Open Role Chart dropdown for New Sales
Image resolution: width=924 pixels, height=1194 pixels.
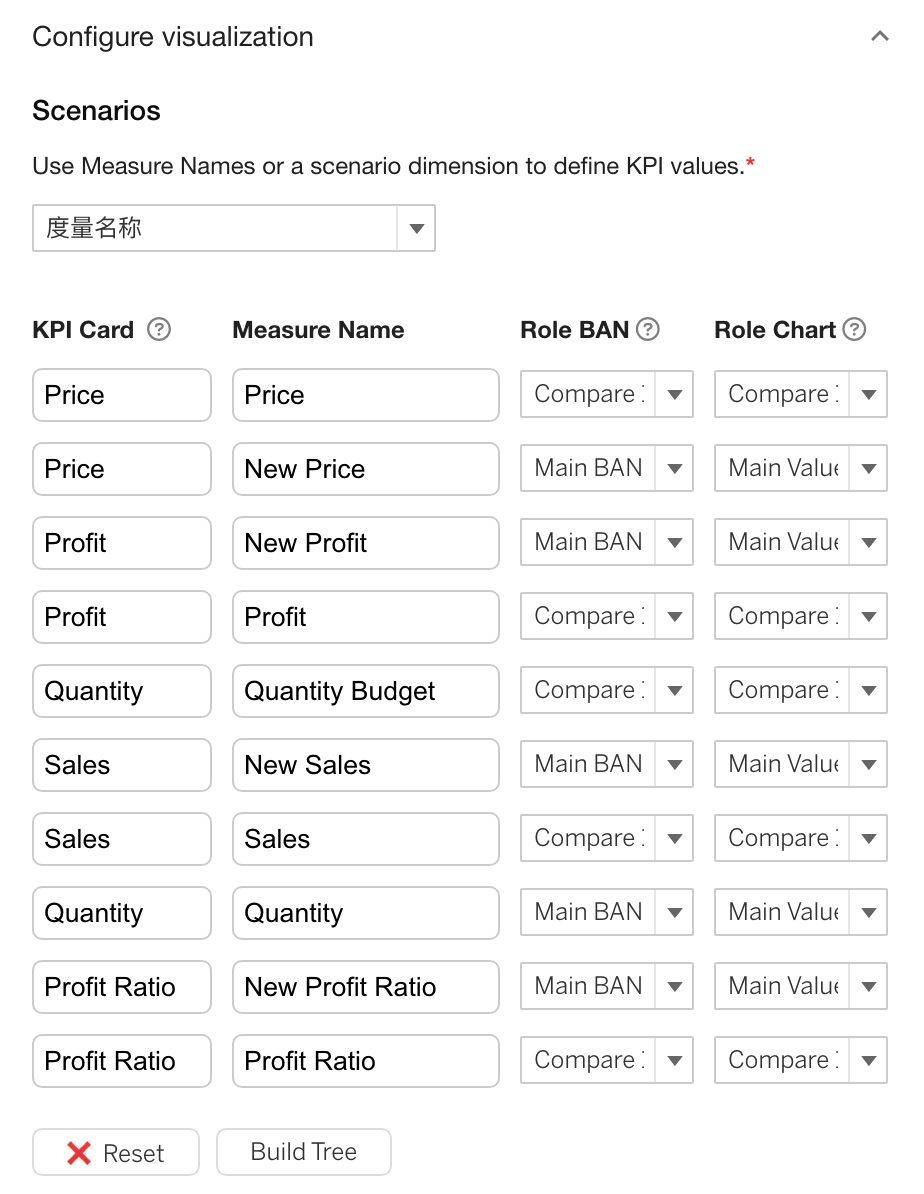click(x=801, y=764)
